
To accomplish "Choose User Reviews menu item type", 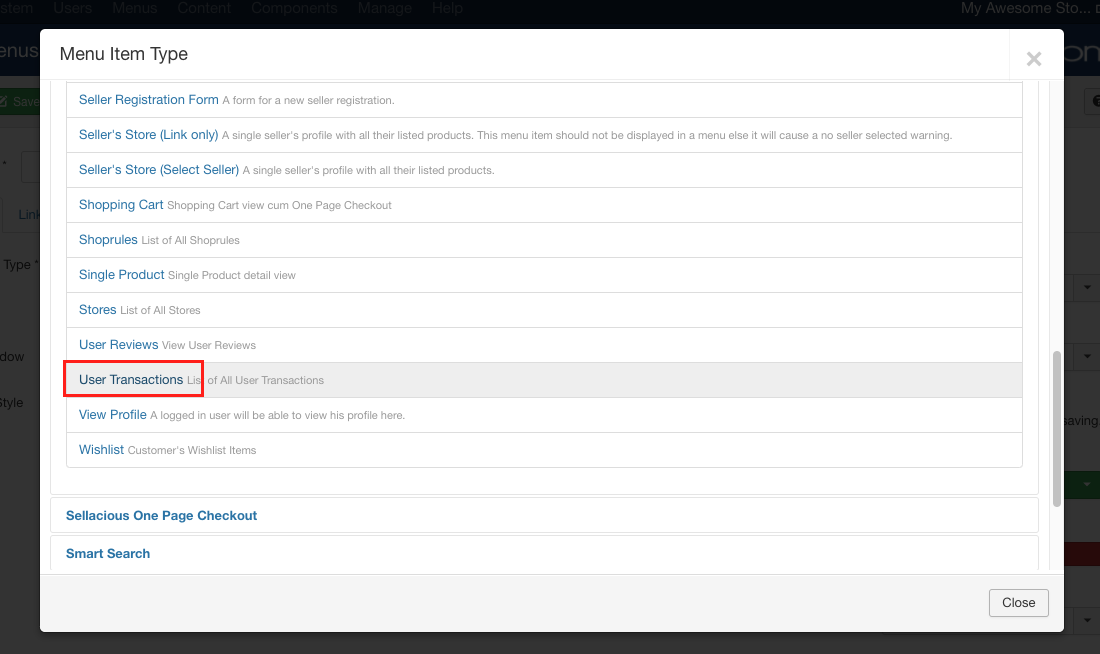I will 119,345.
